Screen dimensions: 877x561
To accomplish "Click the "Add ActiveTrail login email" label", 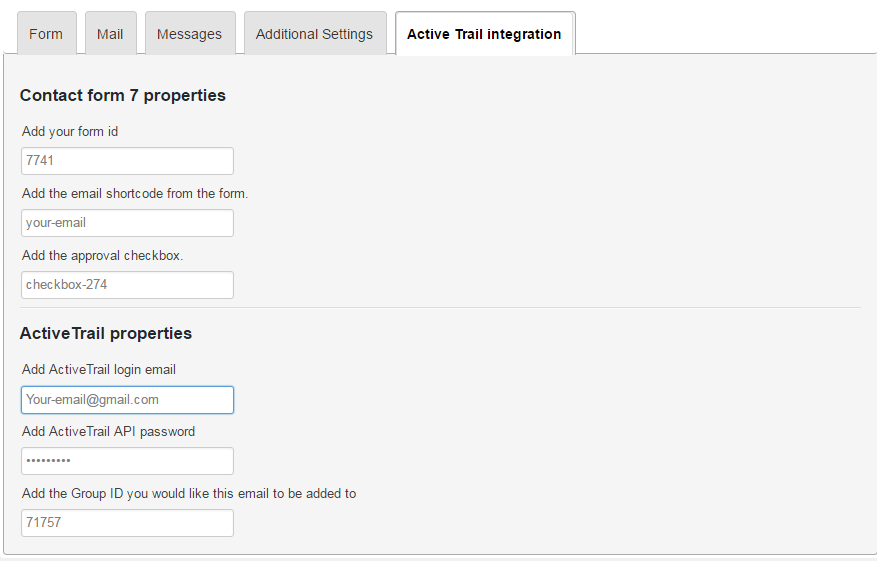I will [x=99, y=369].
